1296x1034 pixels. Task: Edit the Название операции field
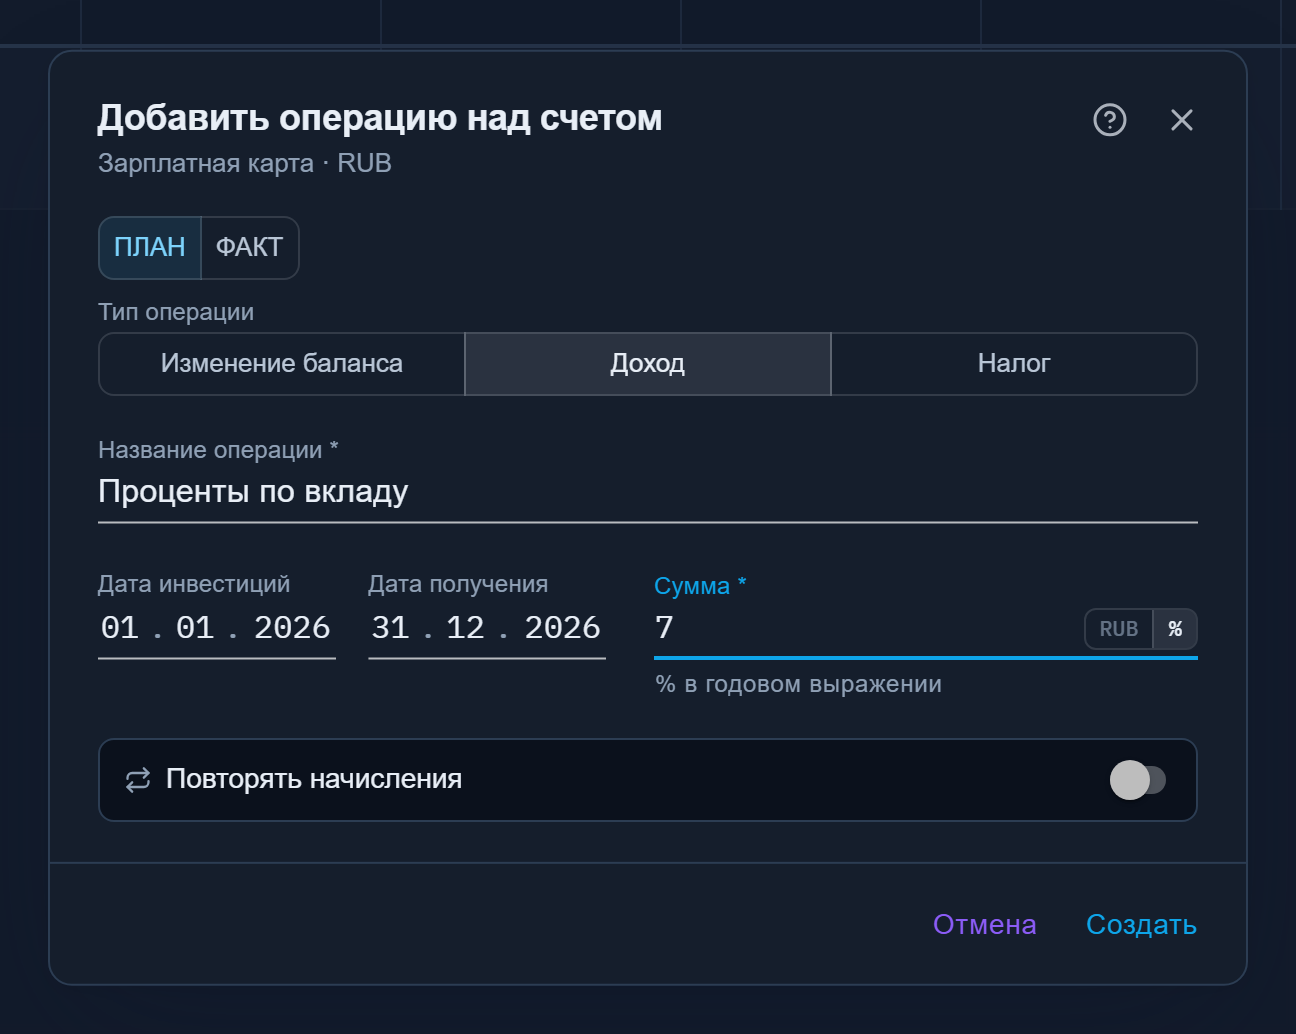[648, 492]
